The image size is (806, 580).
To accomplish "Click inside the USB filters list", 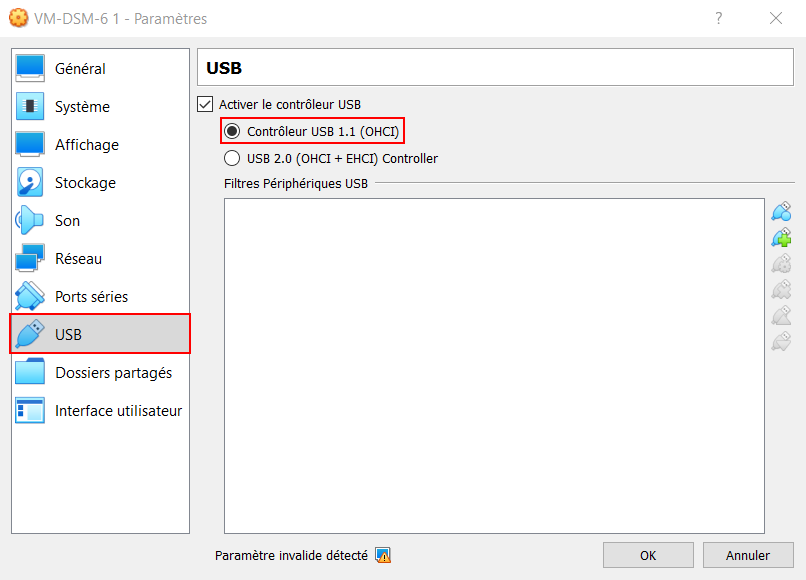I will coord(494,366).
